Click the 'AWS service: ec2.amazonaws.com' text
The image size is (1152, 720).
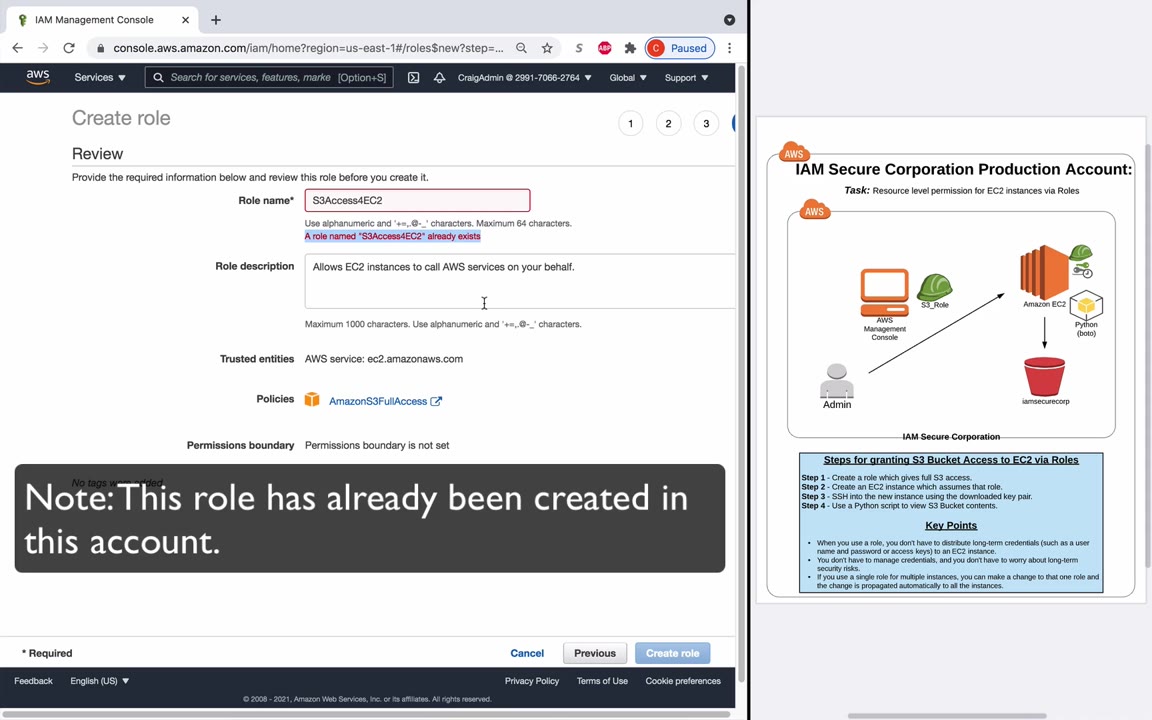(384, 359)
